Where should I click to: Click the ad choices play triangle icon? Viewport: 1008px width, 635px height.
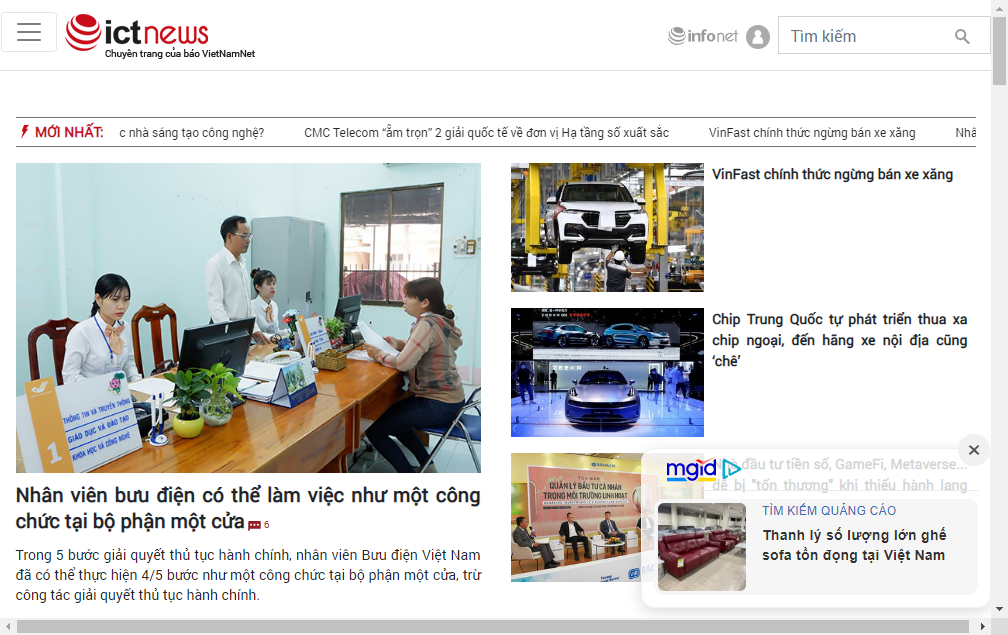[x=731, y=469]
